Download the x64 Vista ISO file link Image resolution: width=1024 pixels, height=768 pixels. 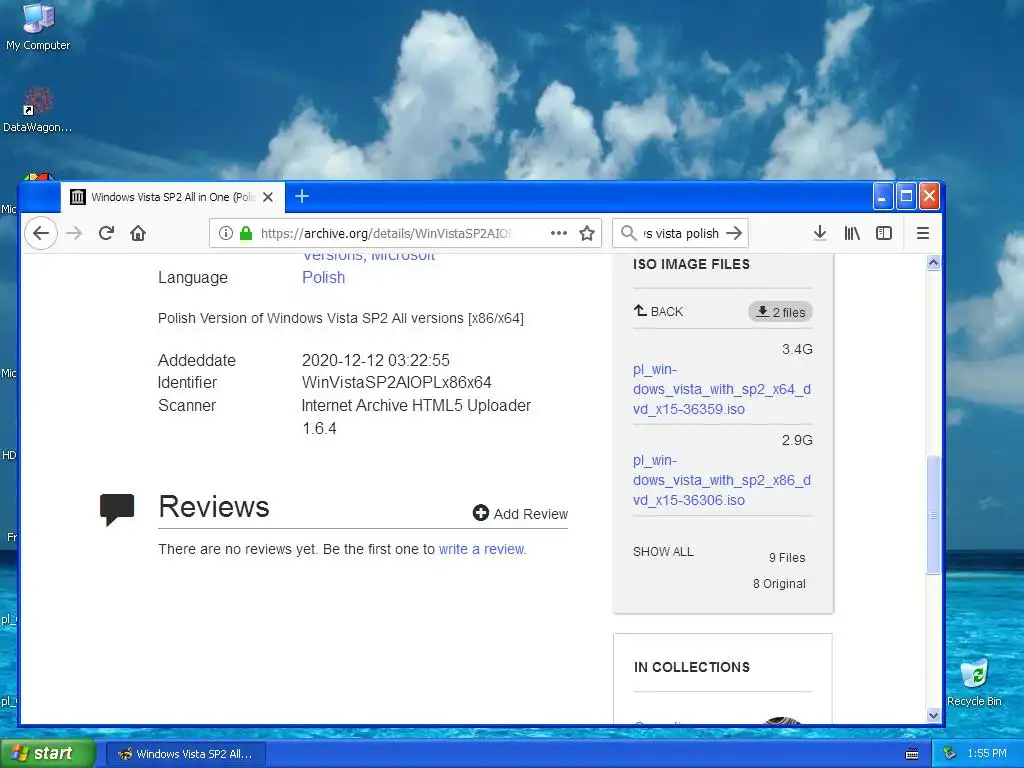[722, 389]
